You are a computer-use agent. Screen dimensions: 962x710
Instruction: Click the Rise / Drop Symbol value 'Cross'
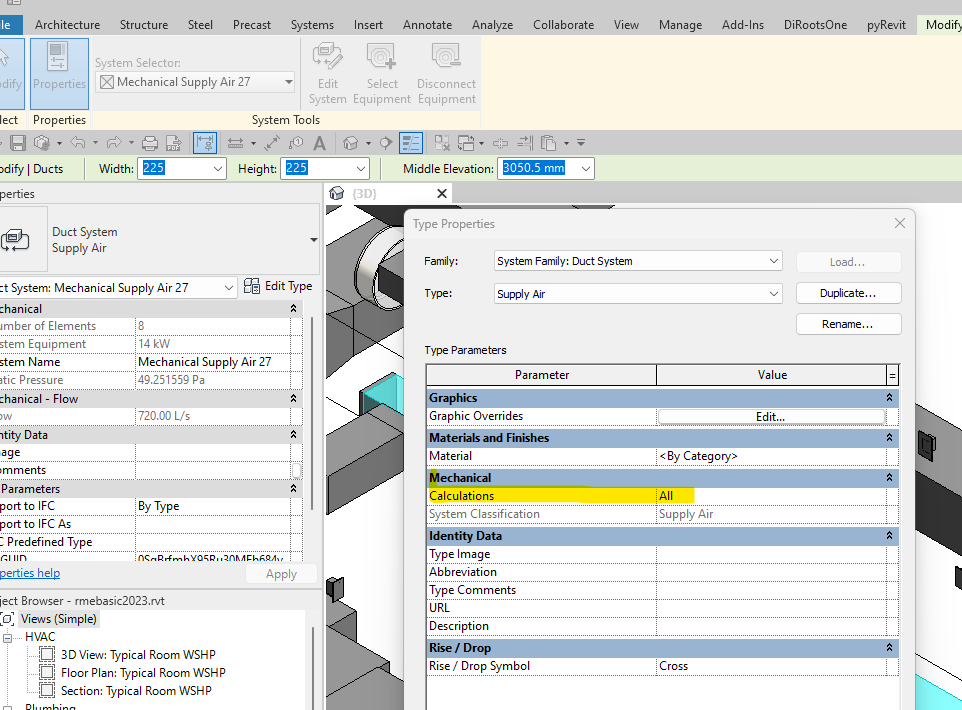[x=771, y=666]
